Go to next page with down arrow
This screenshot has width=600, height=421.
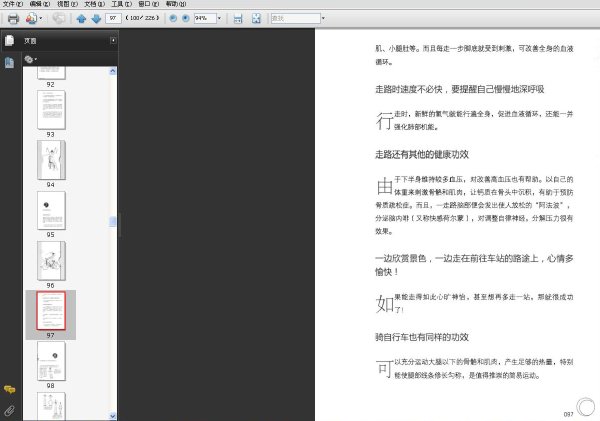tap(96, 18)
